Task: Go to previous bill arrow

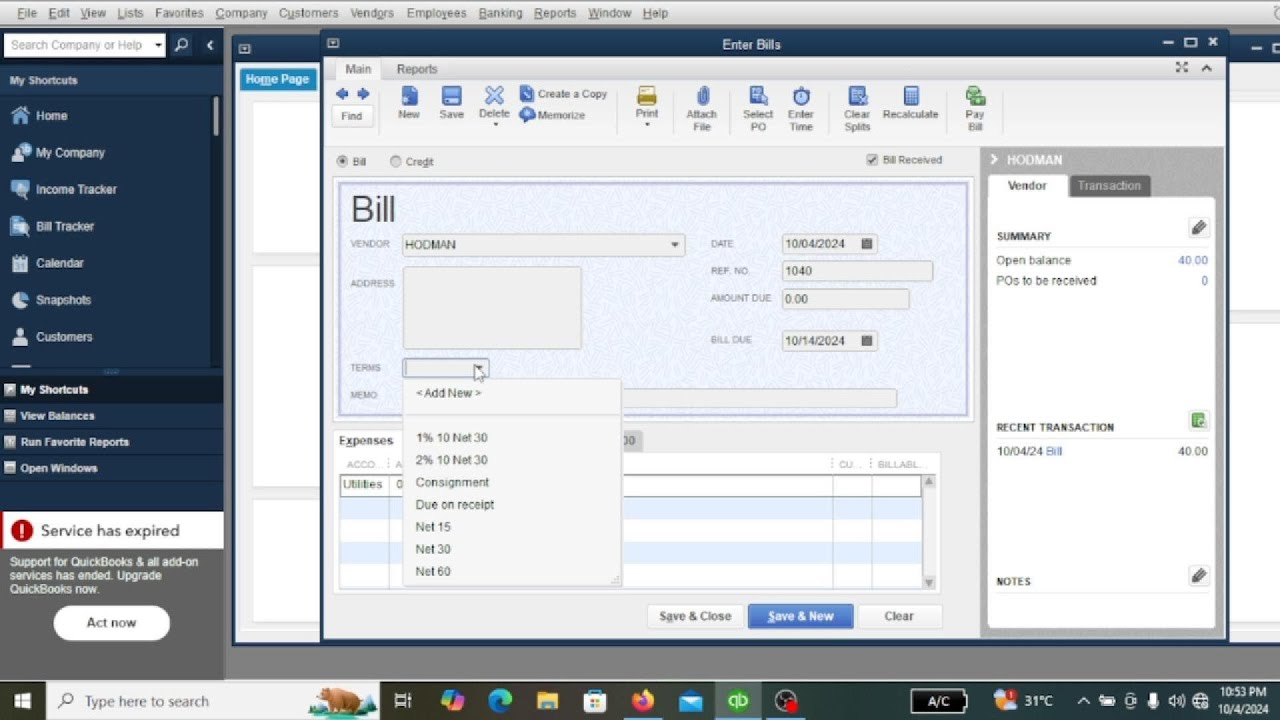Action: click(342, 94)
